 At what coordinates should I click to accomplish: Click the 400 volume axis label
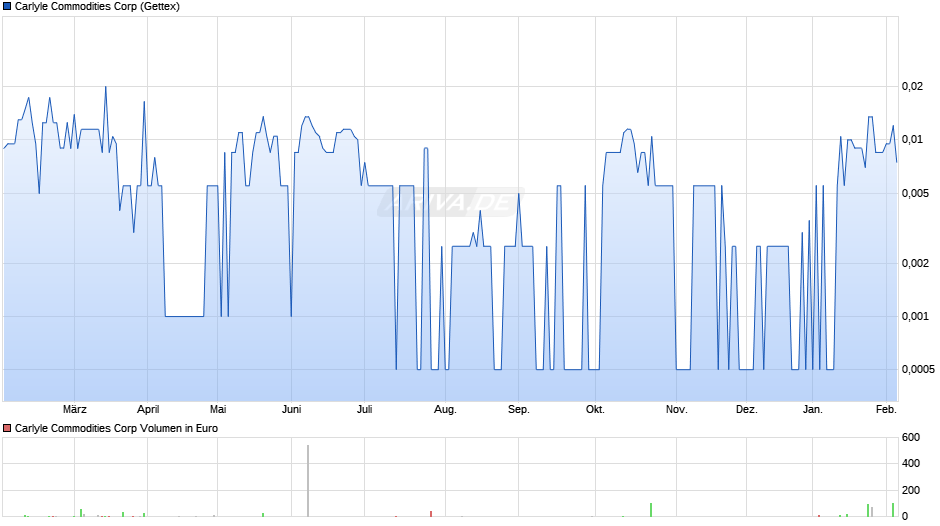pyautogui.click(x=911, y=464)
